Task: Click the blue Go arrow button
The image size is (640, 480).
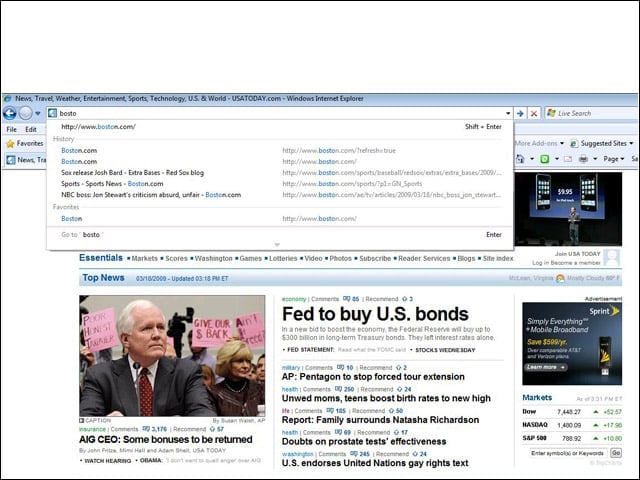Action: pos(520,113)
